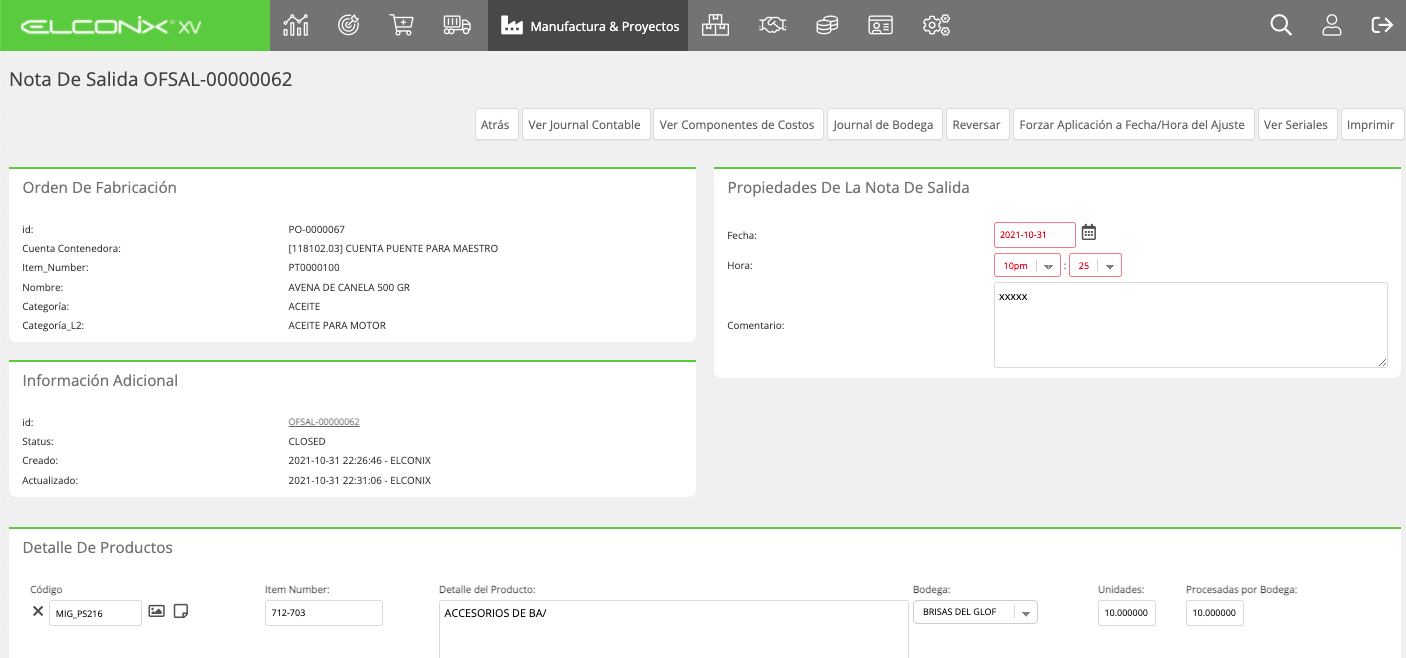Click the Item Number field 712-703

[x=324, y=613]
